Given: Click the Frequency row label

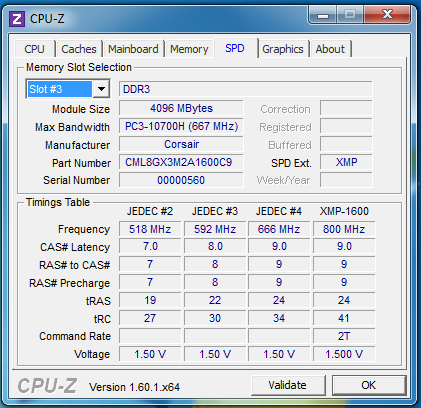Looking at the screenshot, I should click(x=84, y=229).
